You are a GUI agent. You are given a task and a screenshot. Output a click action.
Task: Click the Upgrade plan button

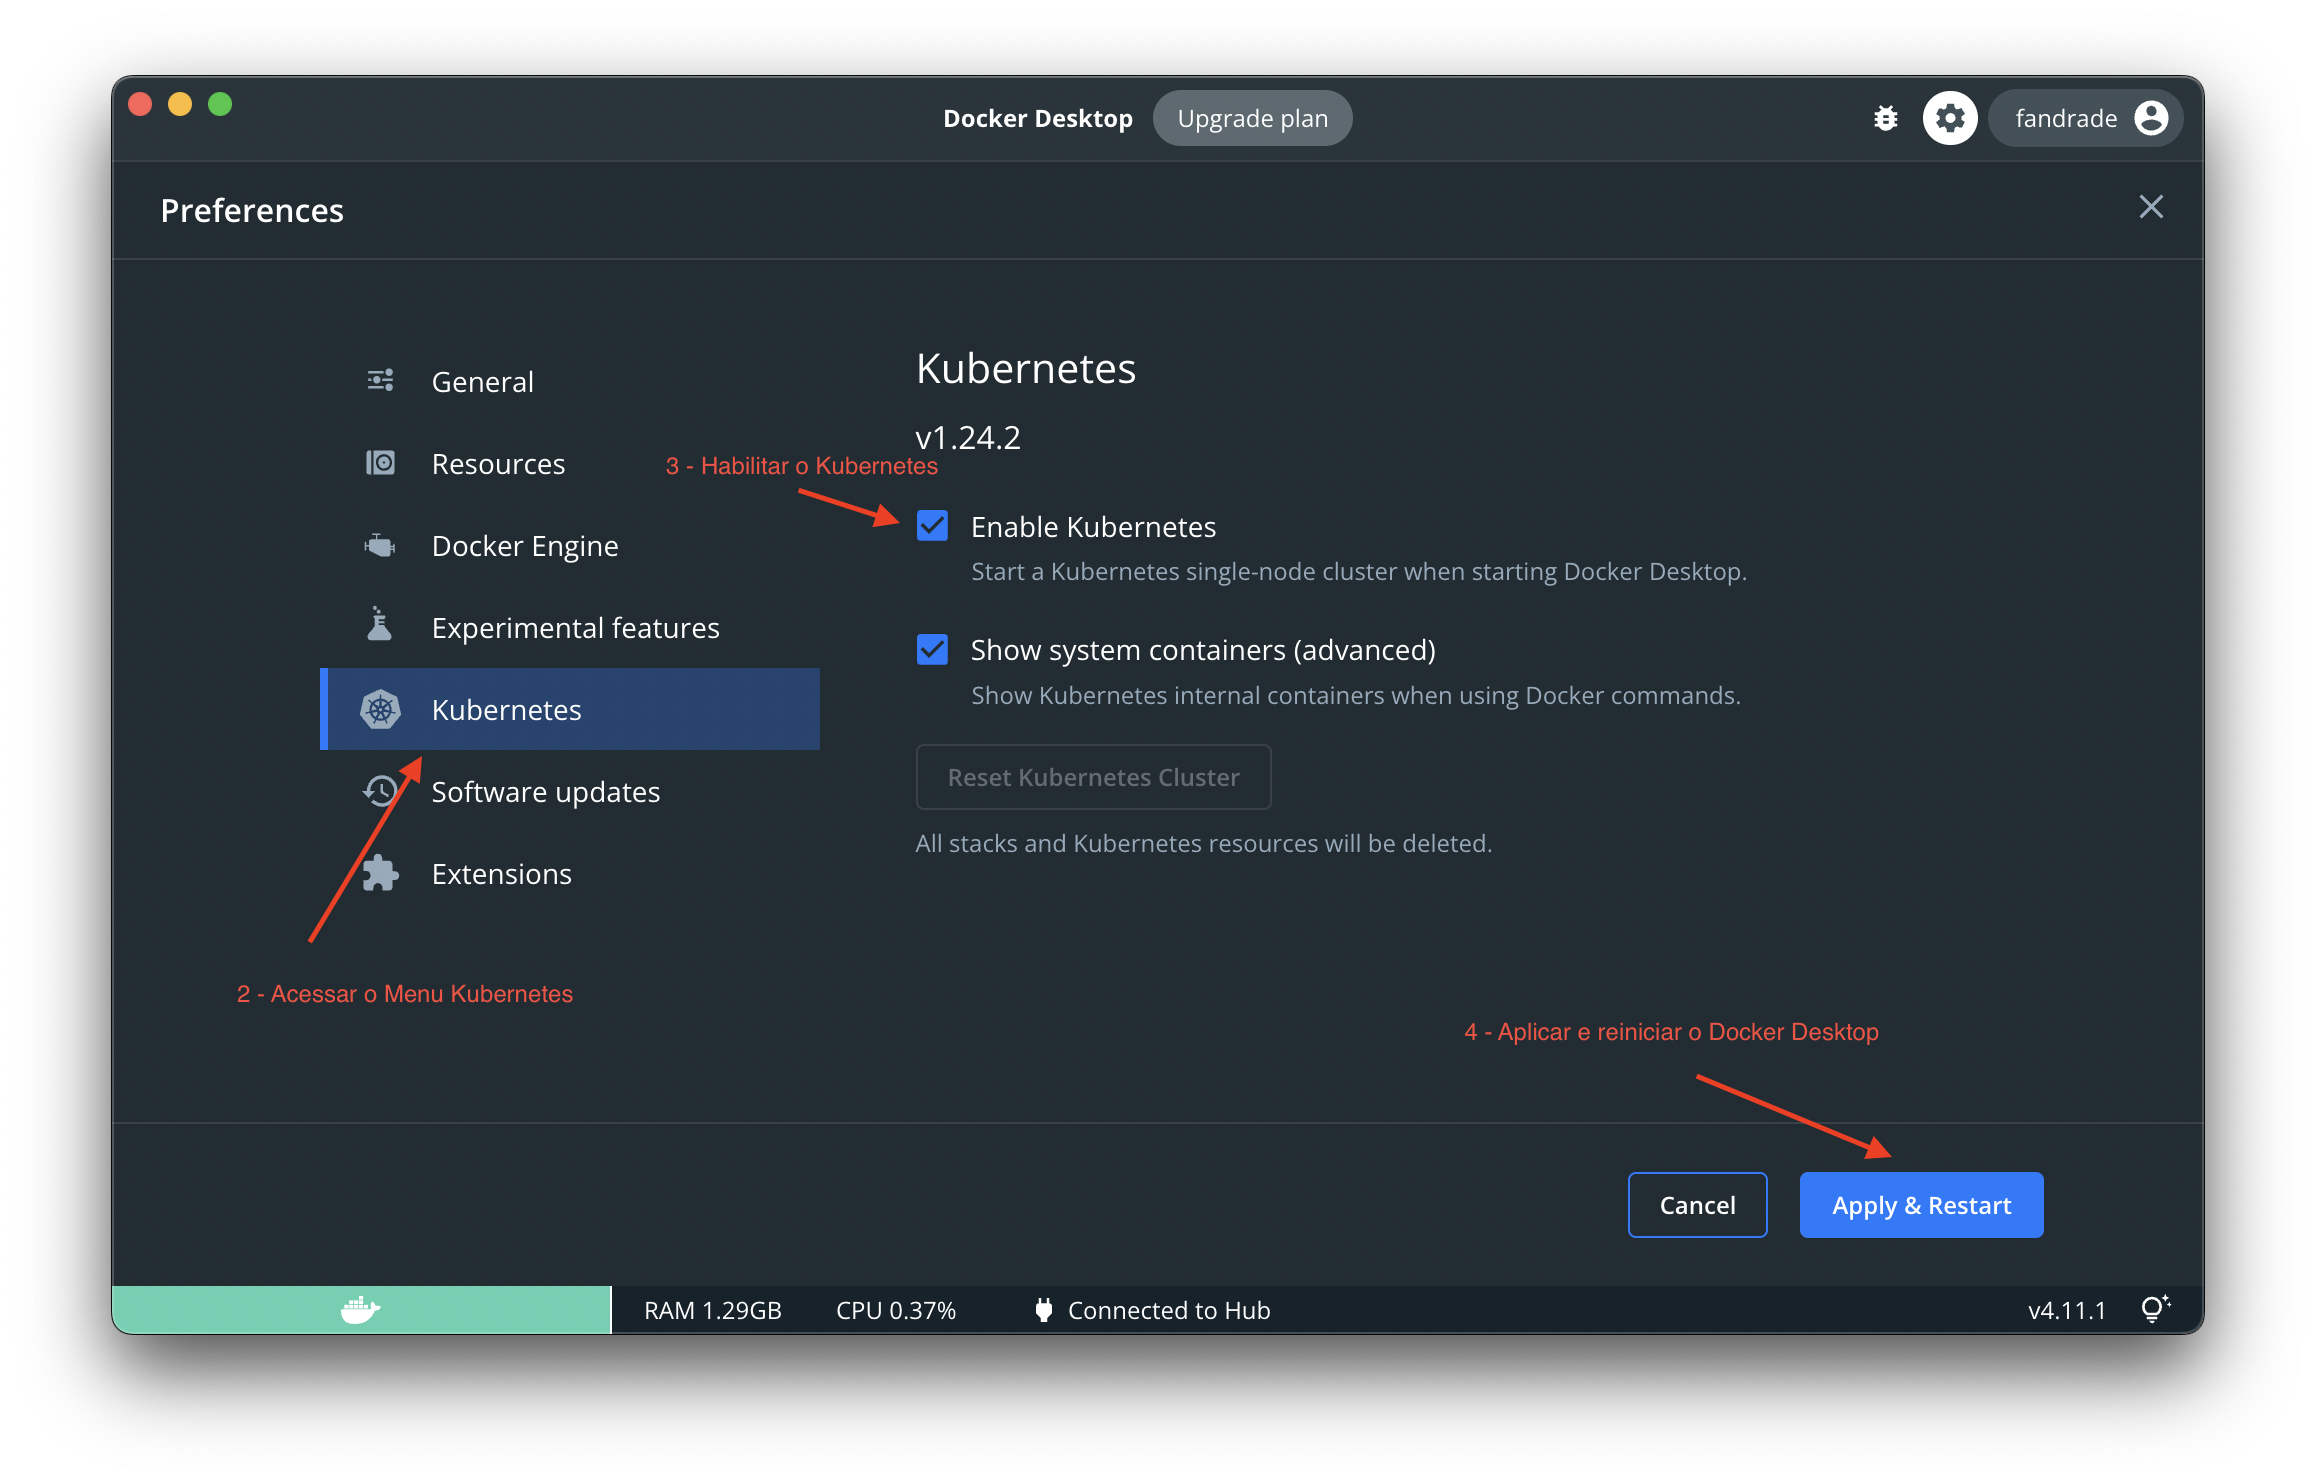click(x=1252, y=118)
